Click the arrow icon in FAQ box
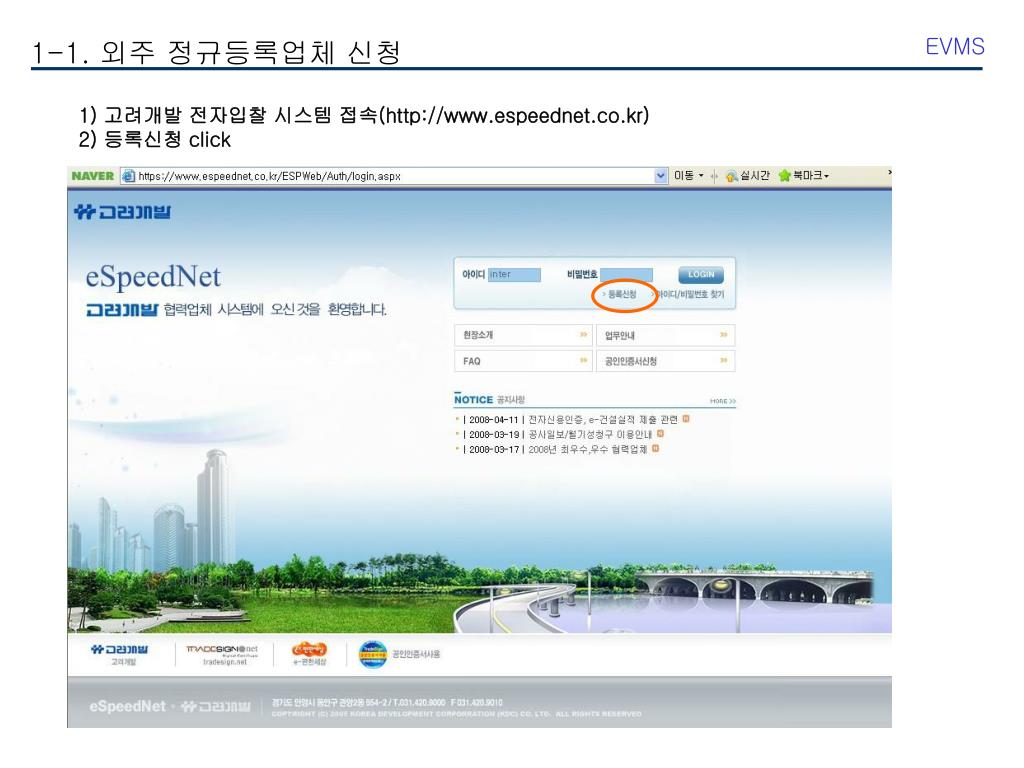 [x=583, y=360]
